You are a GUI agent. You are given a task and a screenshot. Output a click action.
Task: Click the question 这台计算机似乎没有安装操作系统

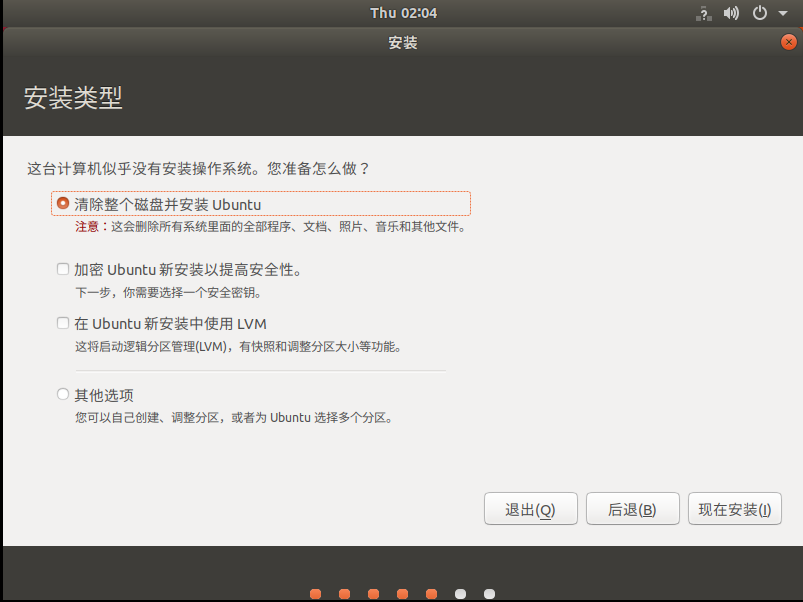point(198,168)
